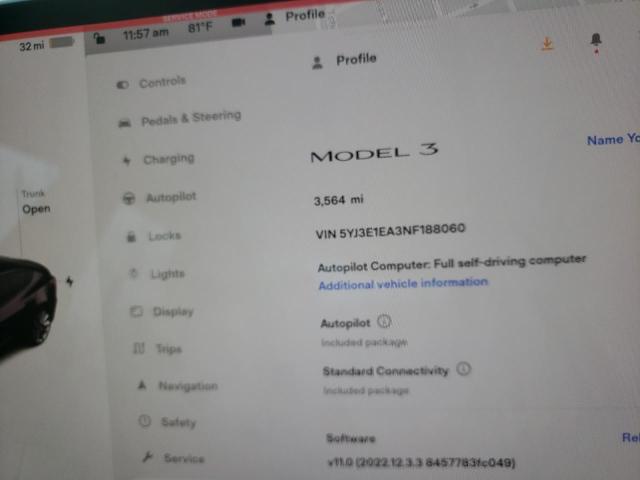Tap the person icon beside Profile heading
Screen dimensions: 640x480
(x=317, y=63)
